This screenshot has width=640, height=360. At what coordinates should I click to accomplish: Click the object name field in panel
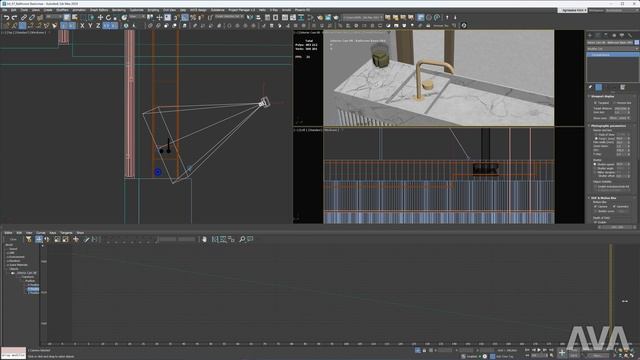pos(610,42)
